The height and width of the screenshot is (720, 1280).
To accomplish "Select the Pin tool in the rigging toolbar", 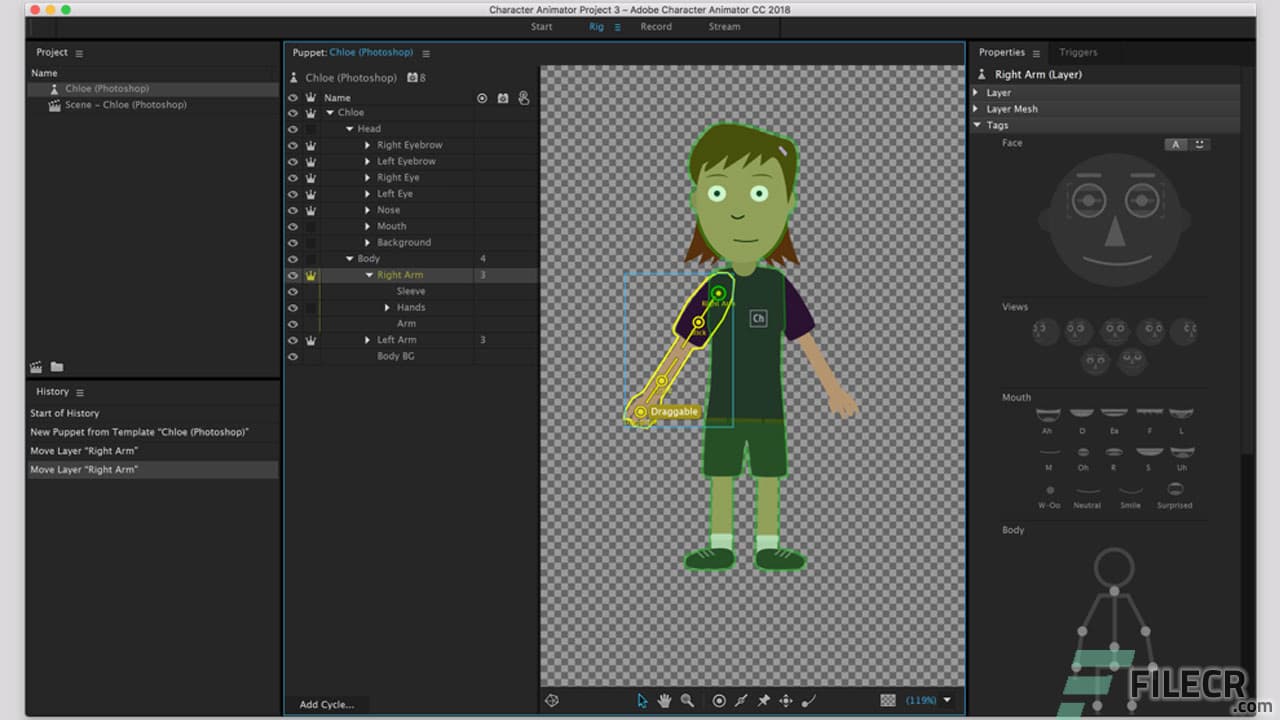I will (x=764, y=701).
